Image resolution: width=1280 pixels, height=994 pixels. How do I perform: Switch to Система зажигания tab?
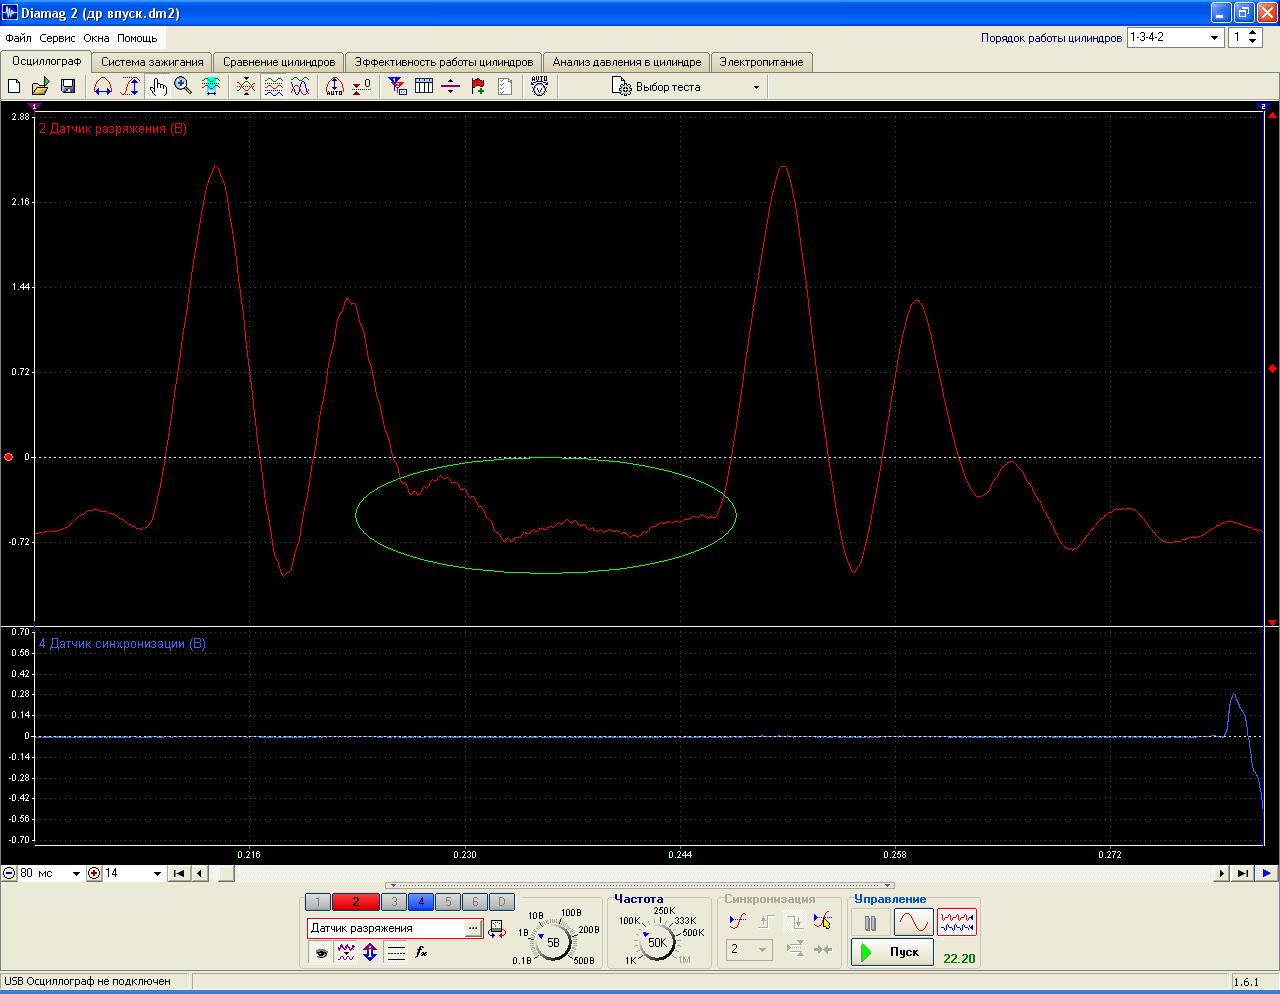(x=152, y=62)
